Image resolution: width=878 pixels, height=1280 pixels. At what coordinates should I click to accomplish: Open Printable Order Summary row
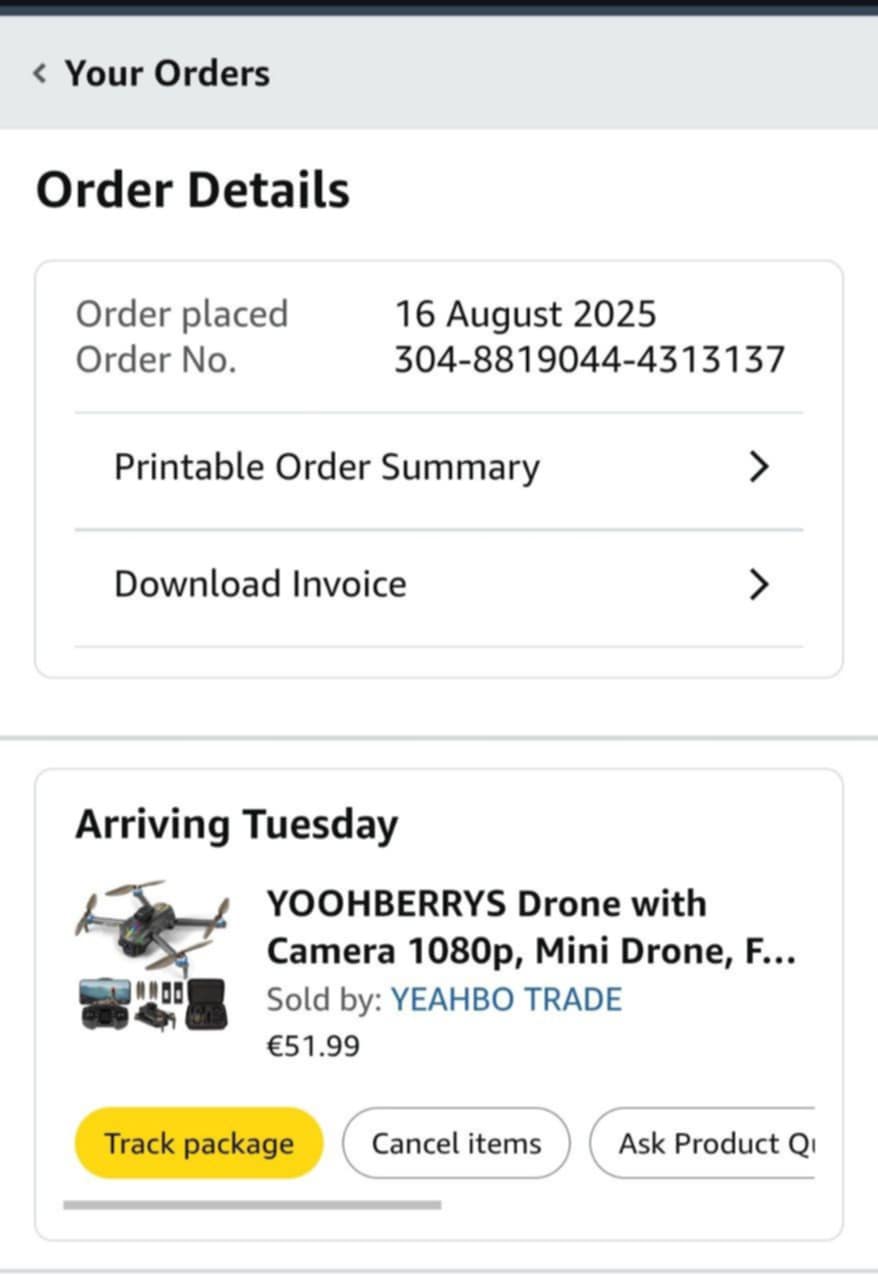(x=439, y=470)
